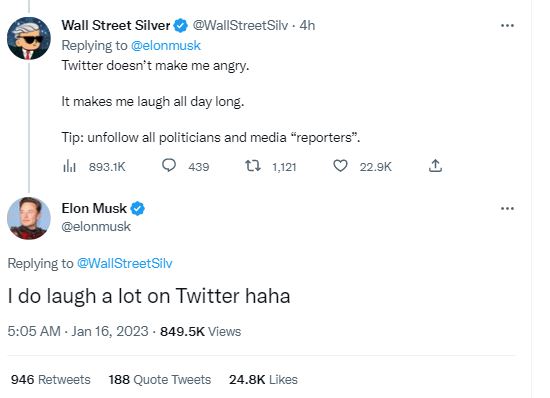The image size is (550, 398).
Task: Retweet the Wall Street Silver tweet
Action: 253,166
